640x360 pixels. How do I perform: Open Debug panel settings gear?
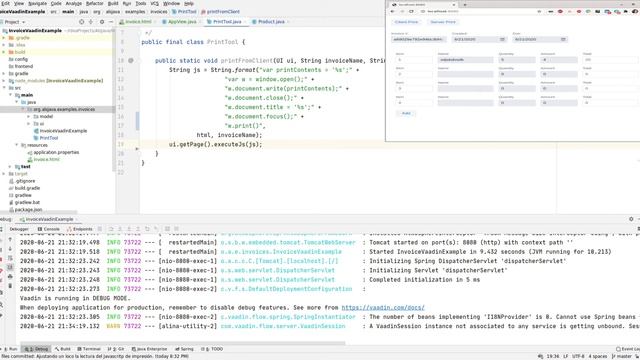[x=631, y=219]
